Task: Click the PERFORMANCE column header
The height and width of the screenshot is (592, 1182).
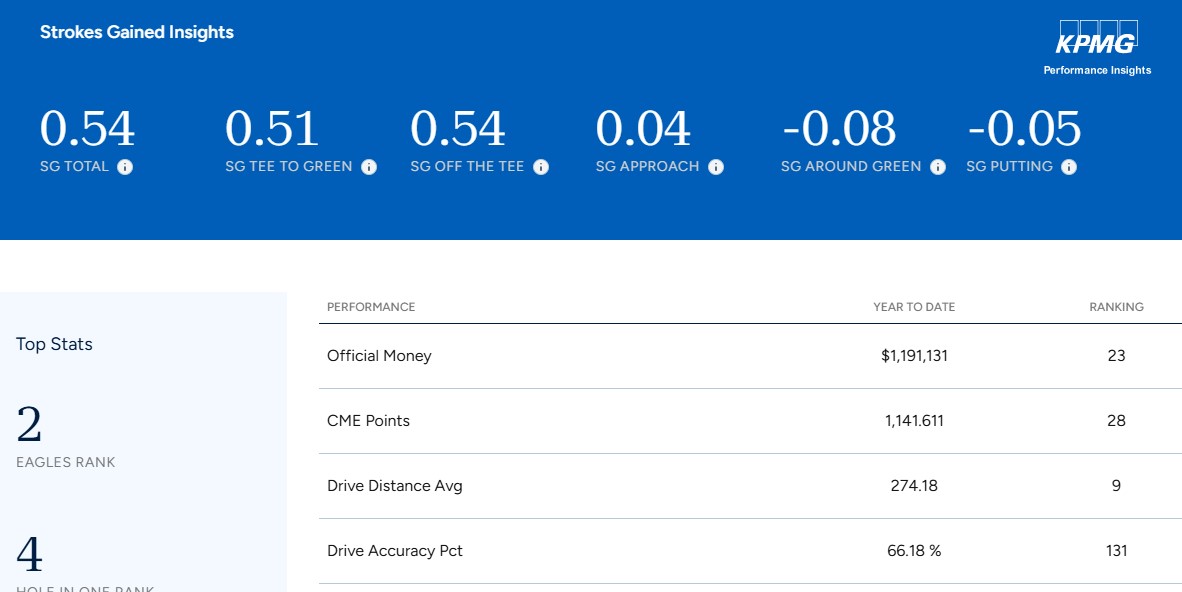Action: pyautogui.click(x=371, y=307)
